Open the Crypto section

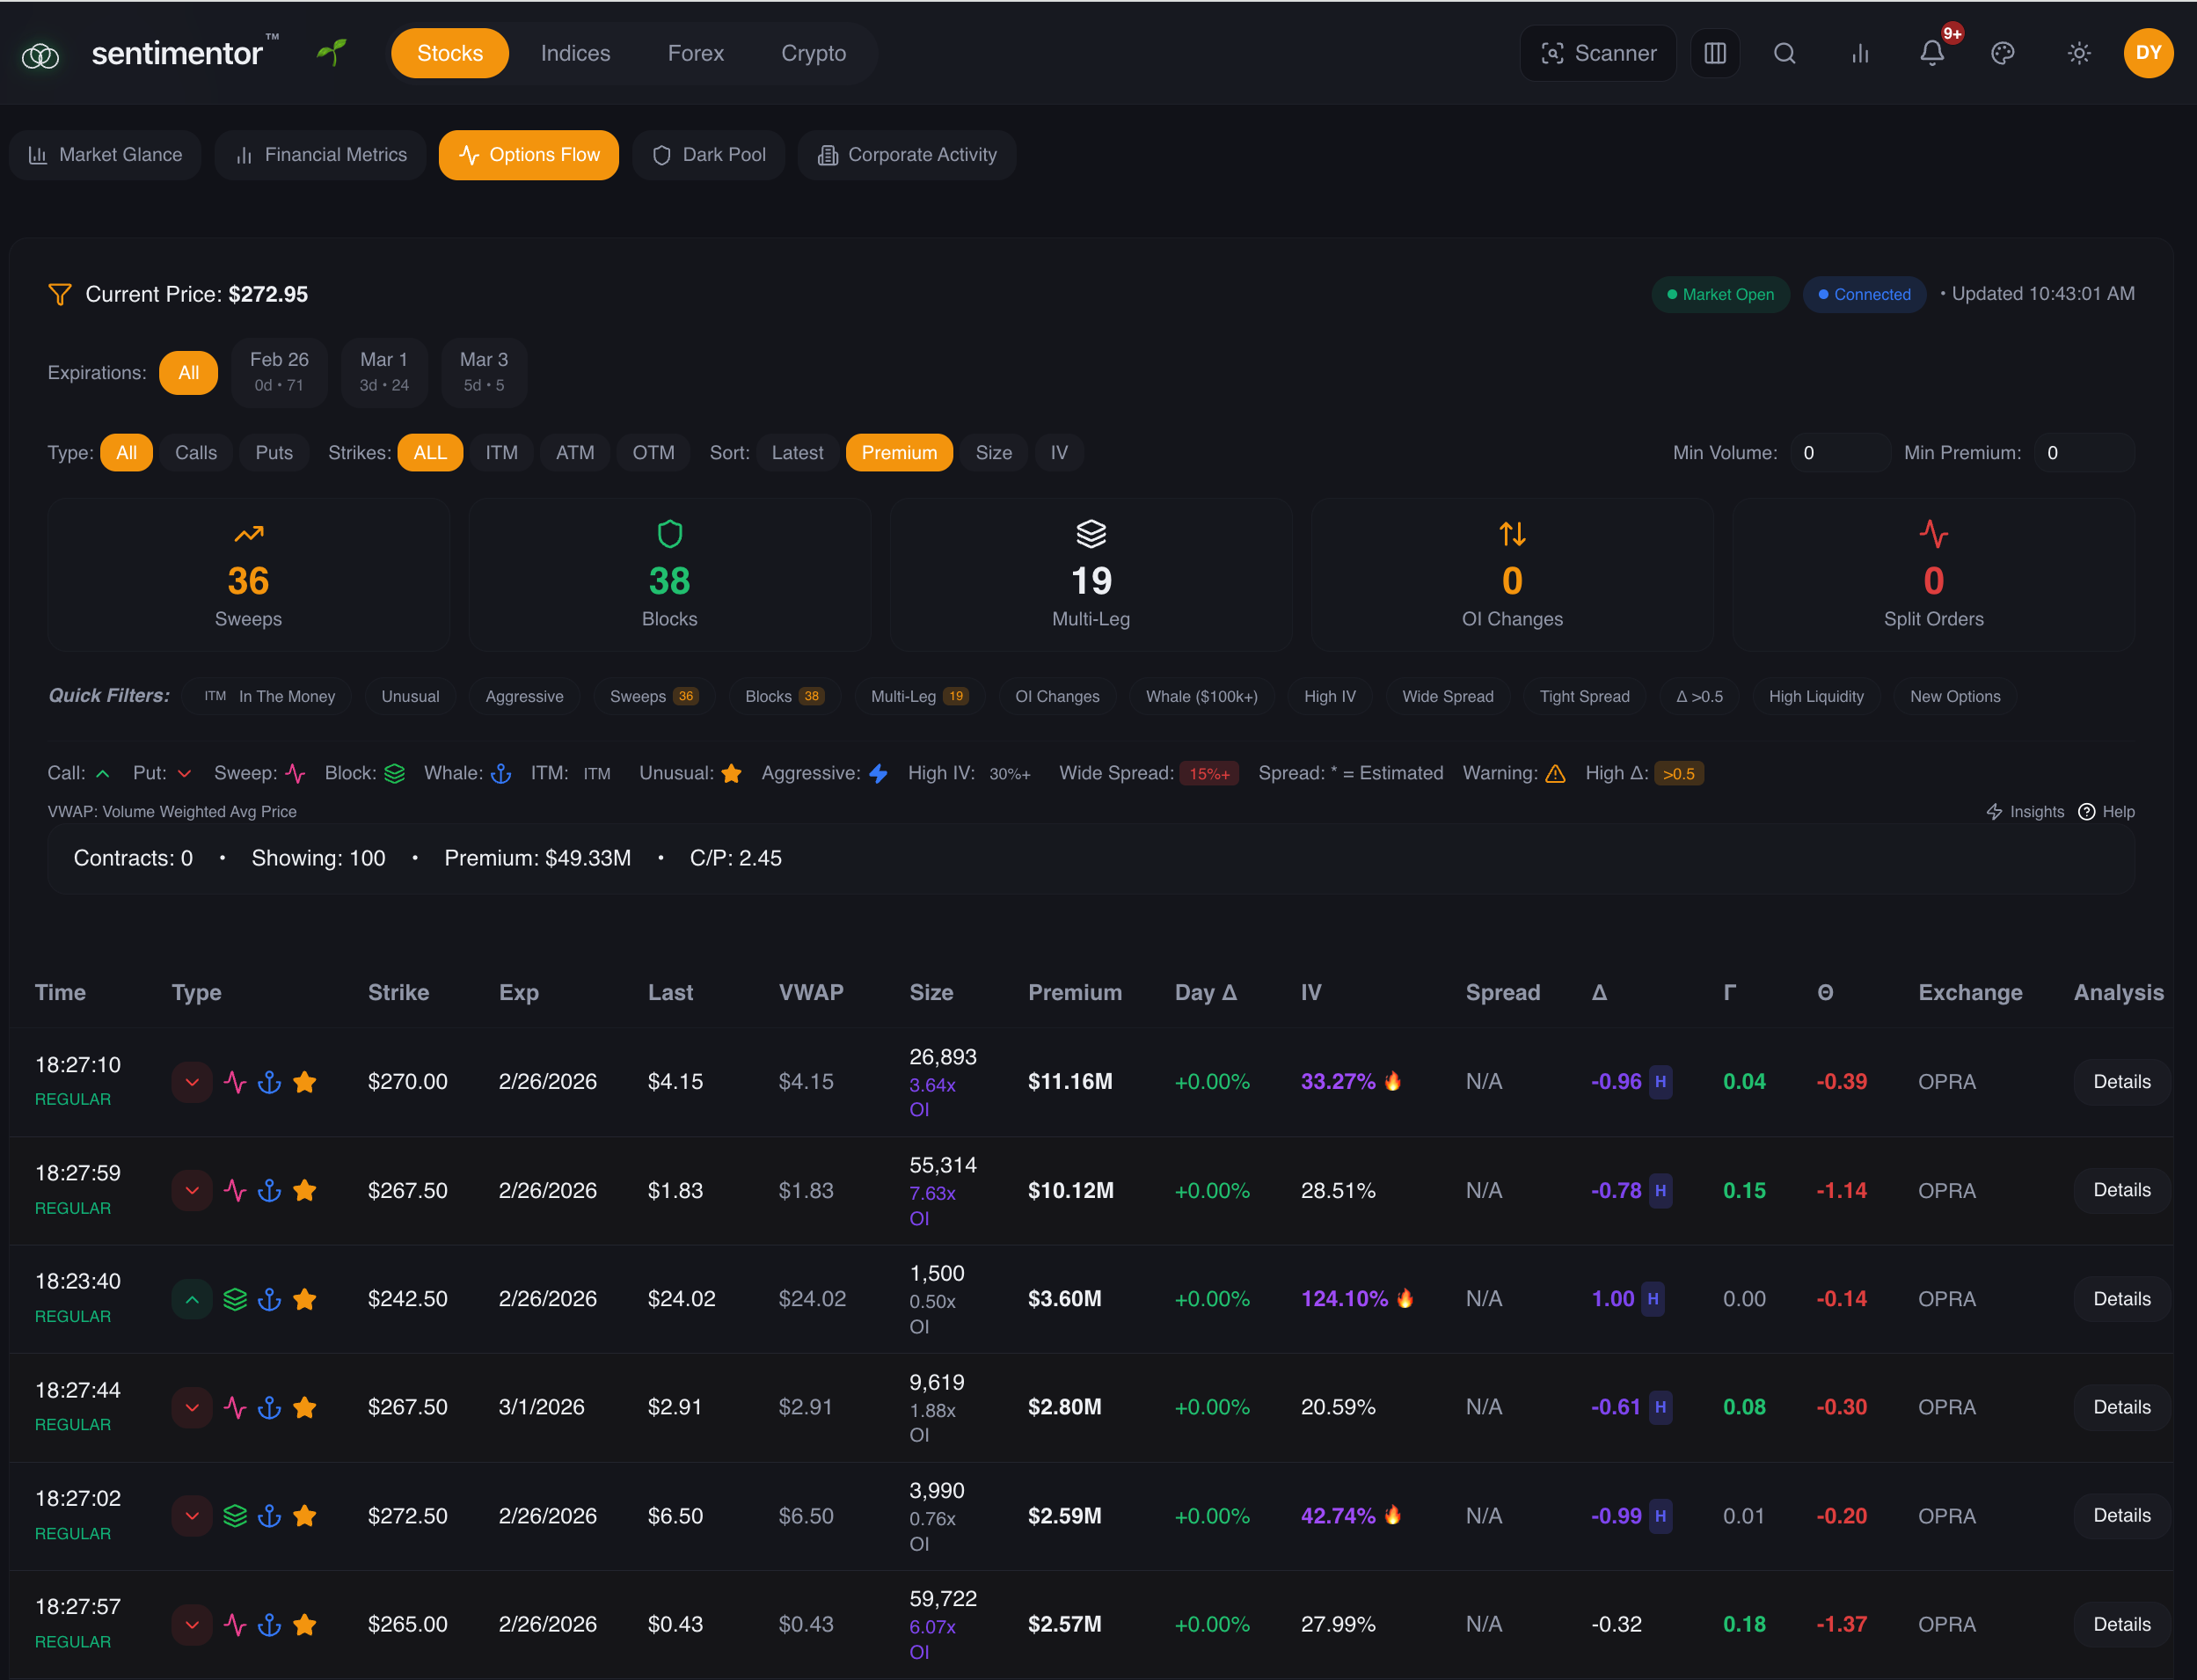(812, 53)
